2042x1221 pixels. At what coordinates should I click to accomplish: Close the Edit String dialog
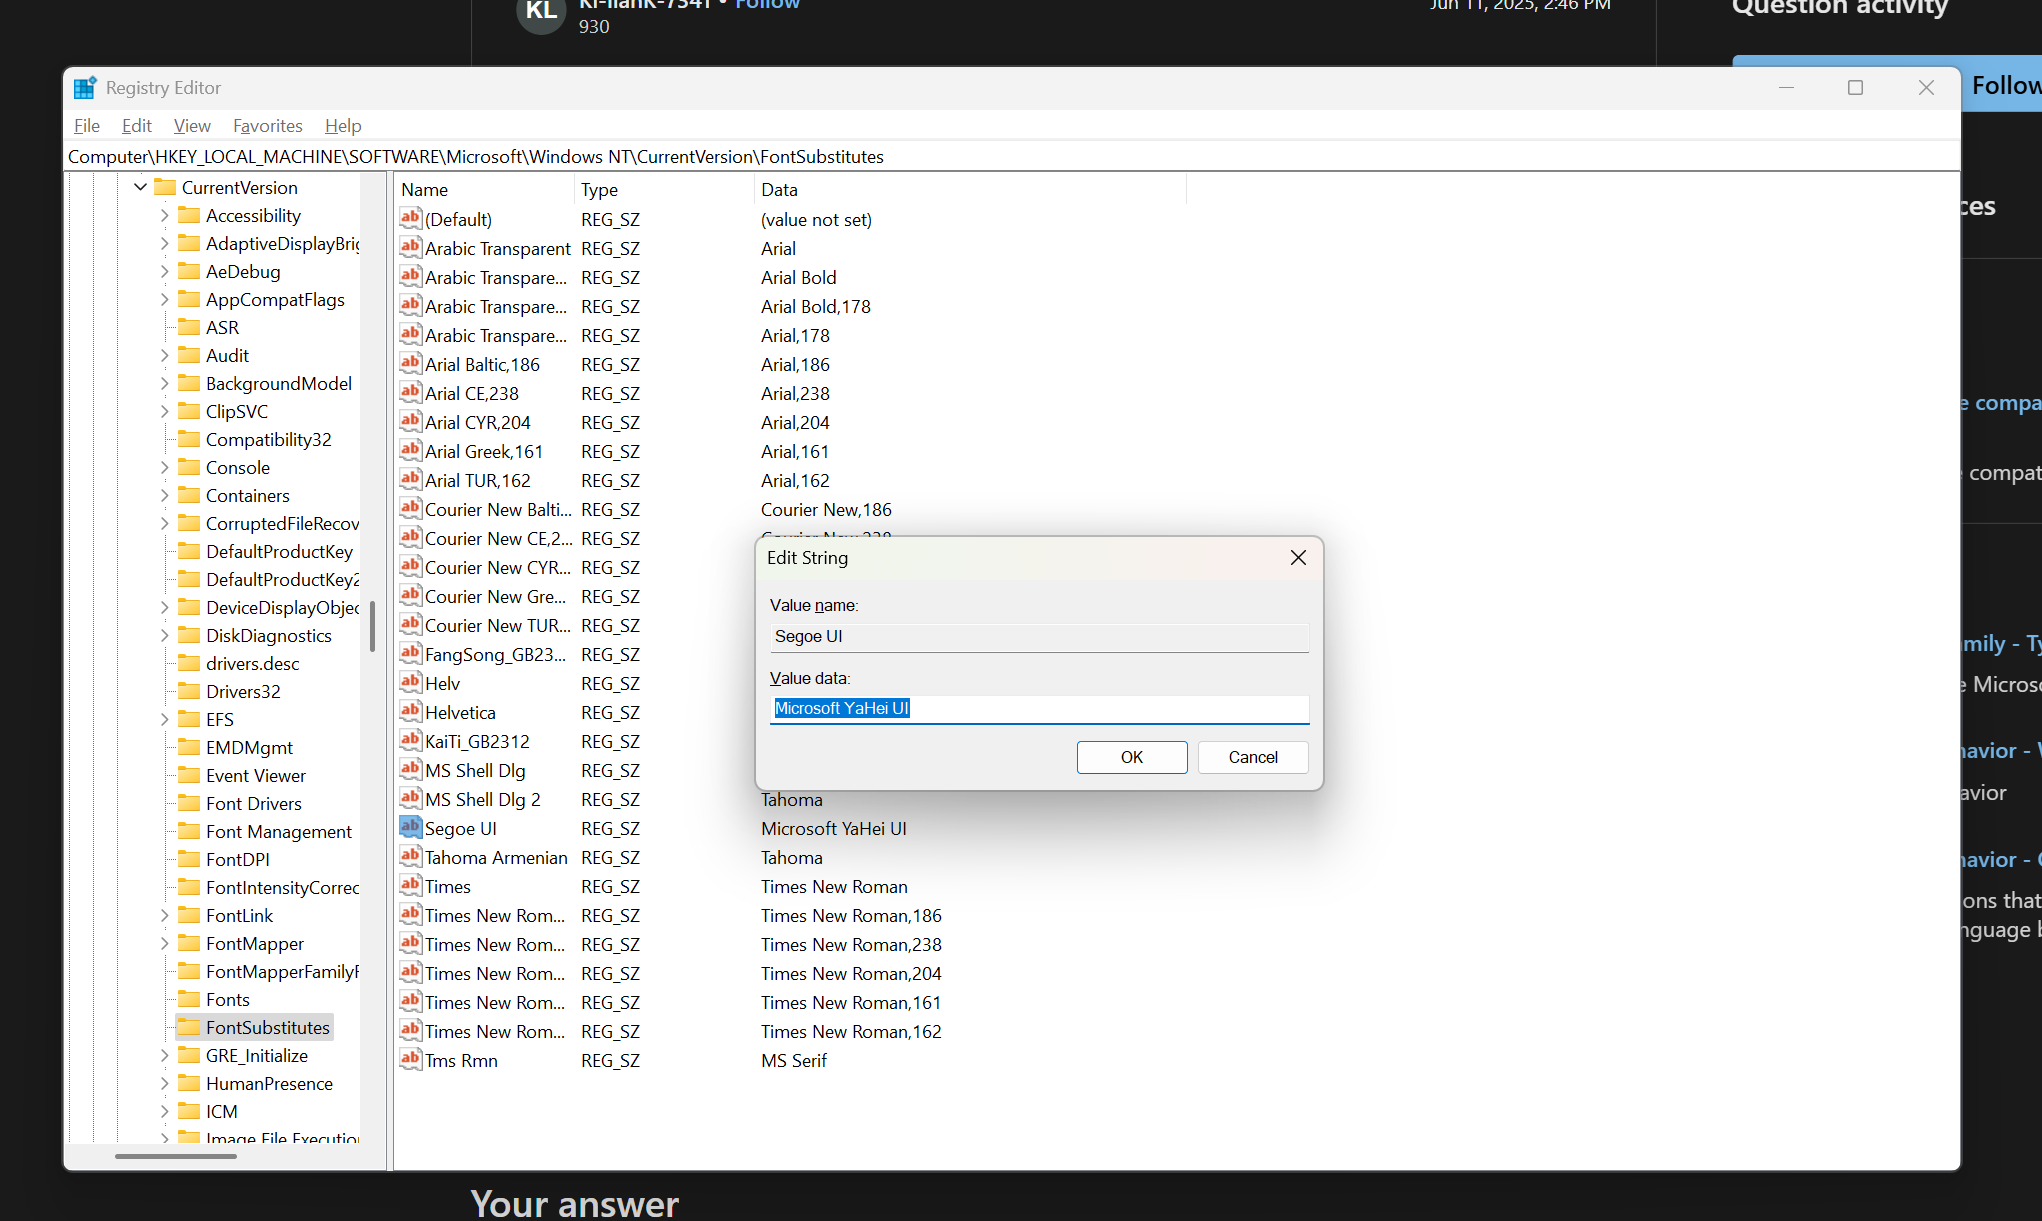pyautogui.click(x=1298, y=558)
